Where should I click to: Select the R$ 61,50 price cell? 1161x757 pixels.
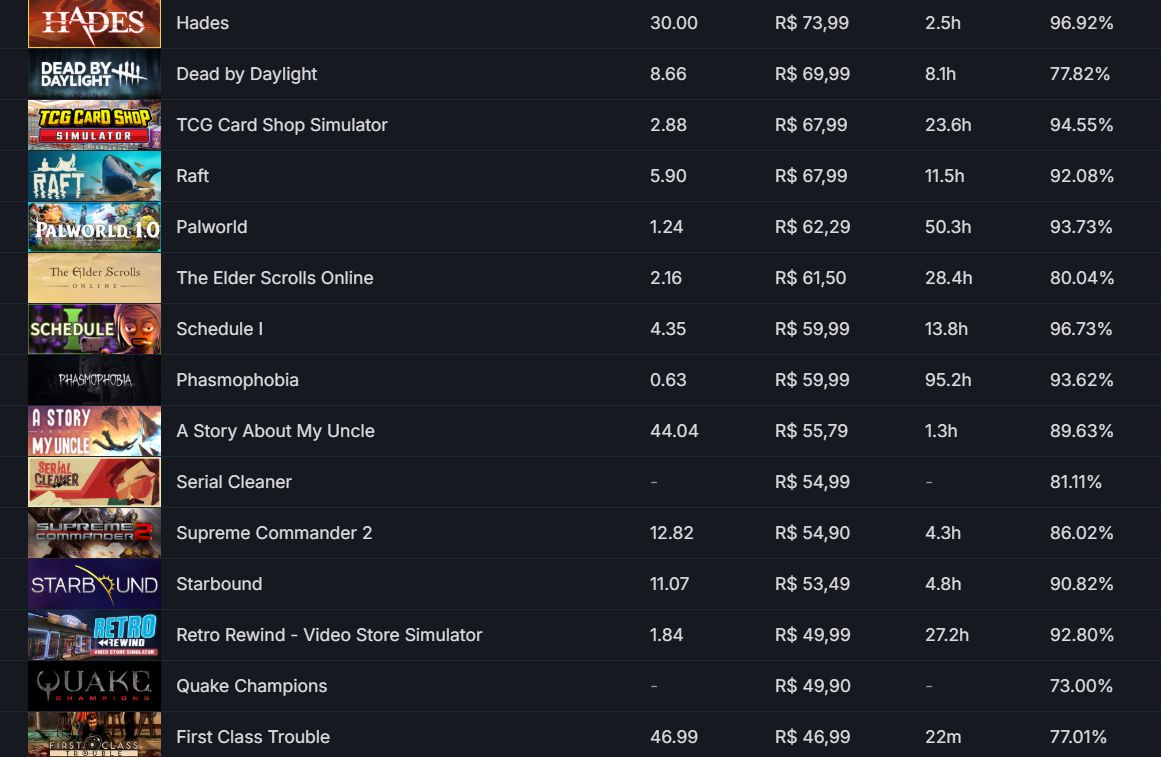(810, 279)
